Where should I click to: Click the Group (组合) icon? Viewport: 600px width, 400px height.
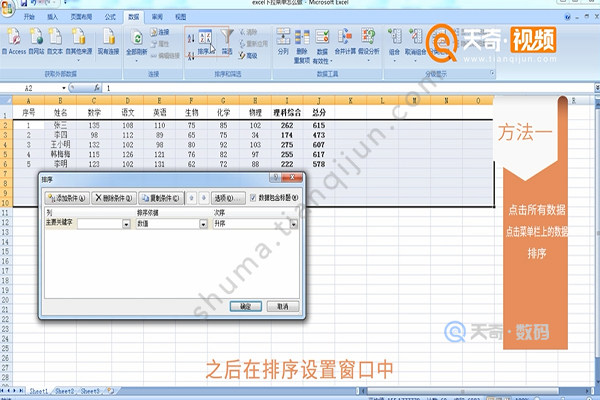click(395, 37)
